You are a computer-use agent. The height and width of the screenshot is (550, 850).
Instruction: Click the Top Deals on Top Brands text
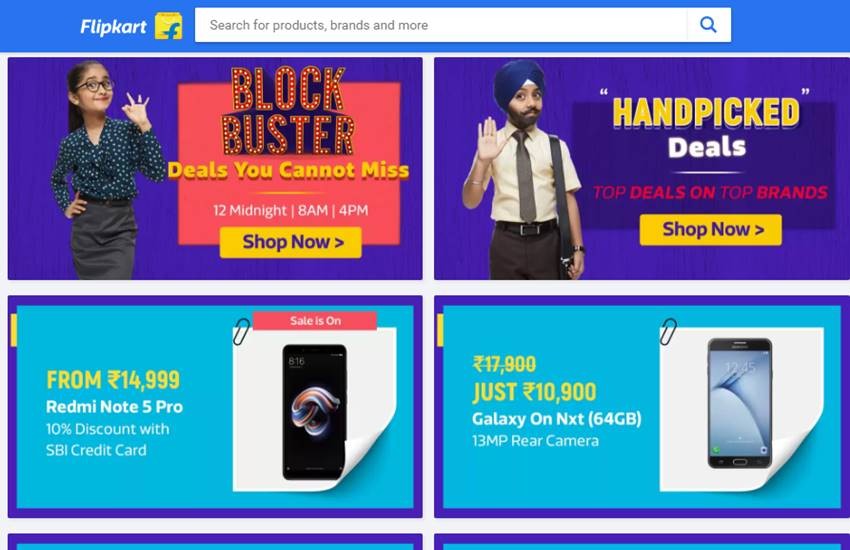(710, 192)
